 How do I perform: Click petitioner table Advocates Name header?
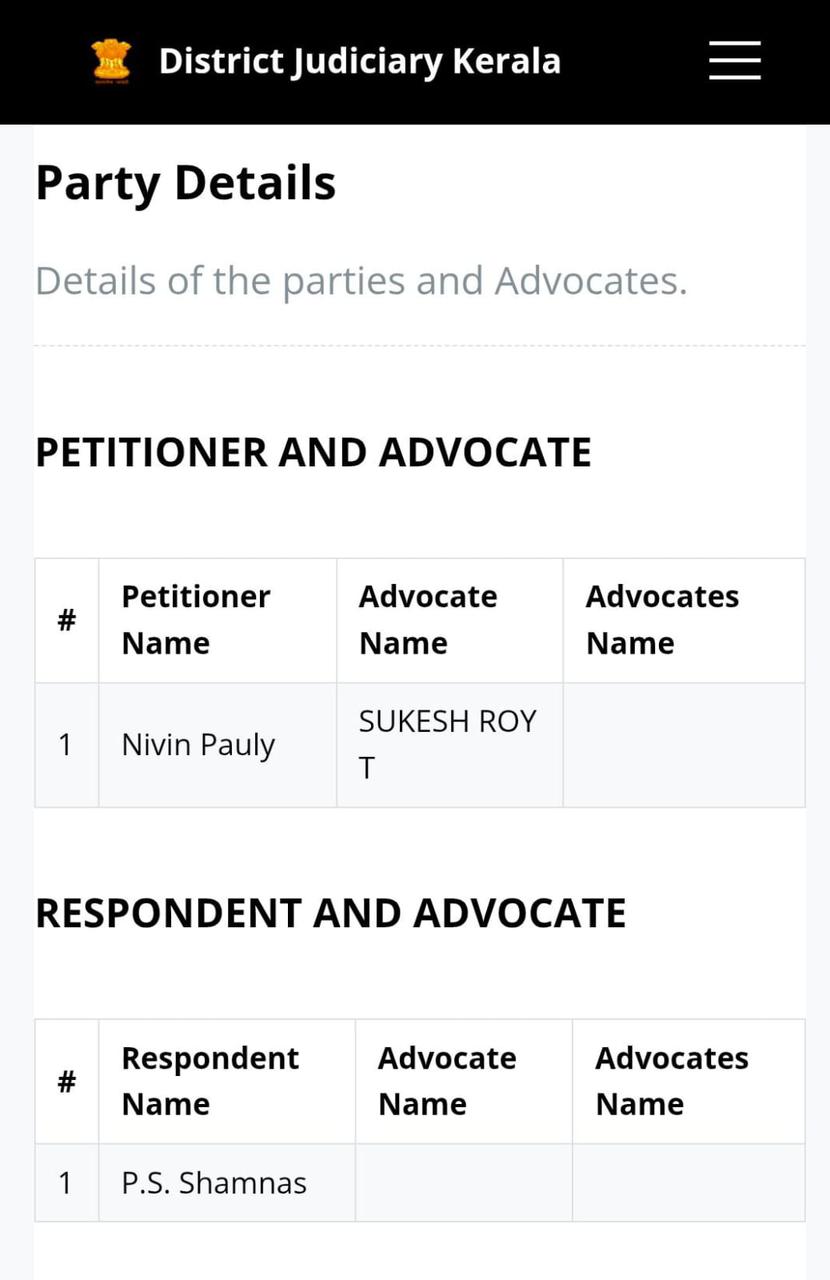[662, 620]
